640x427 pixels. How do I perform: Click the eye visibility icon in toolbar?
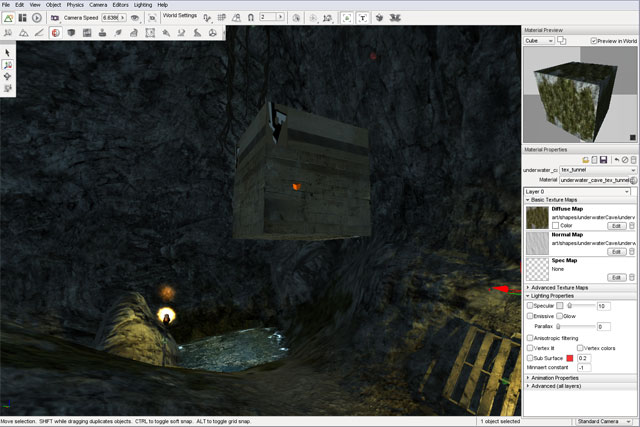coord(134,17)
